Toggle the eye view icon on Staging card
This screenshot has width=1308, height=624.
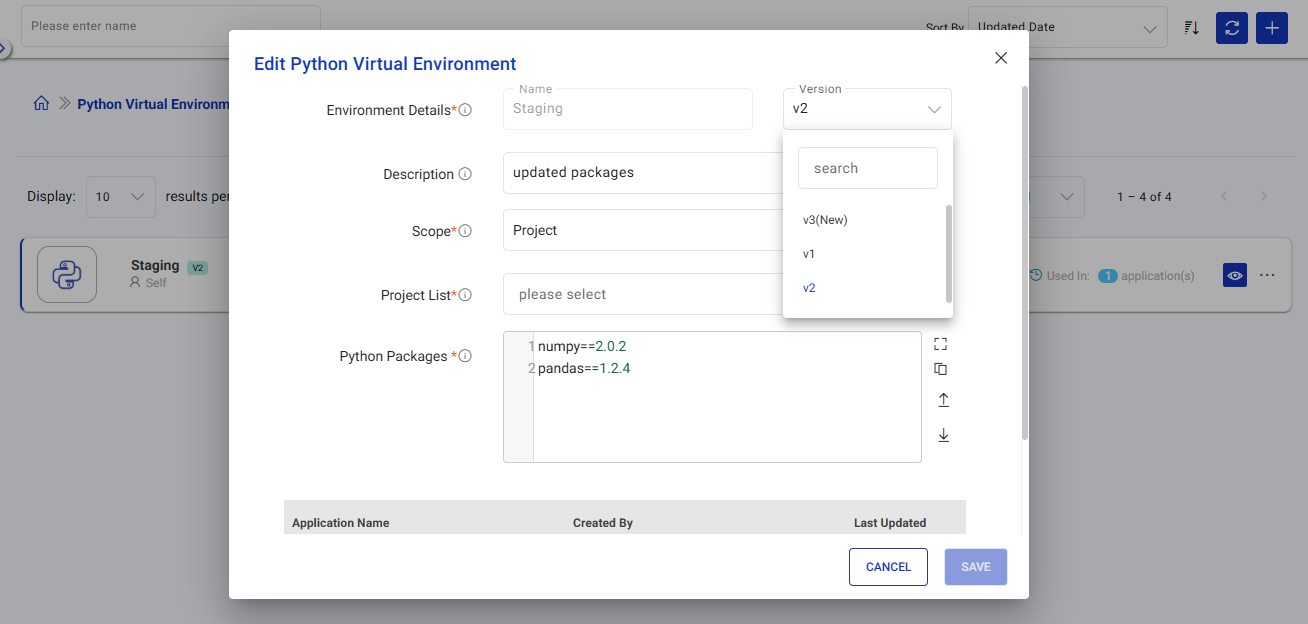[x=1235, y=275]
